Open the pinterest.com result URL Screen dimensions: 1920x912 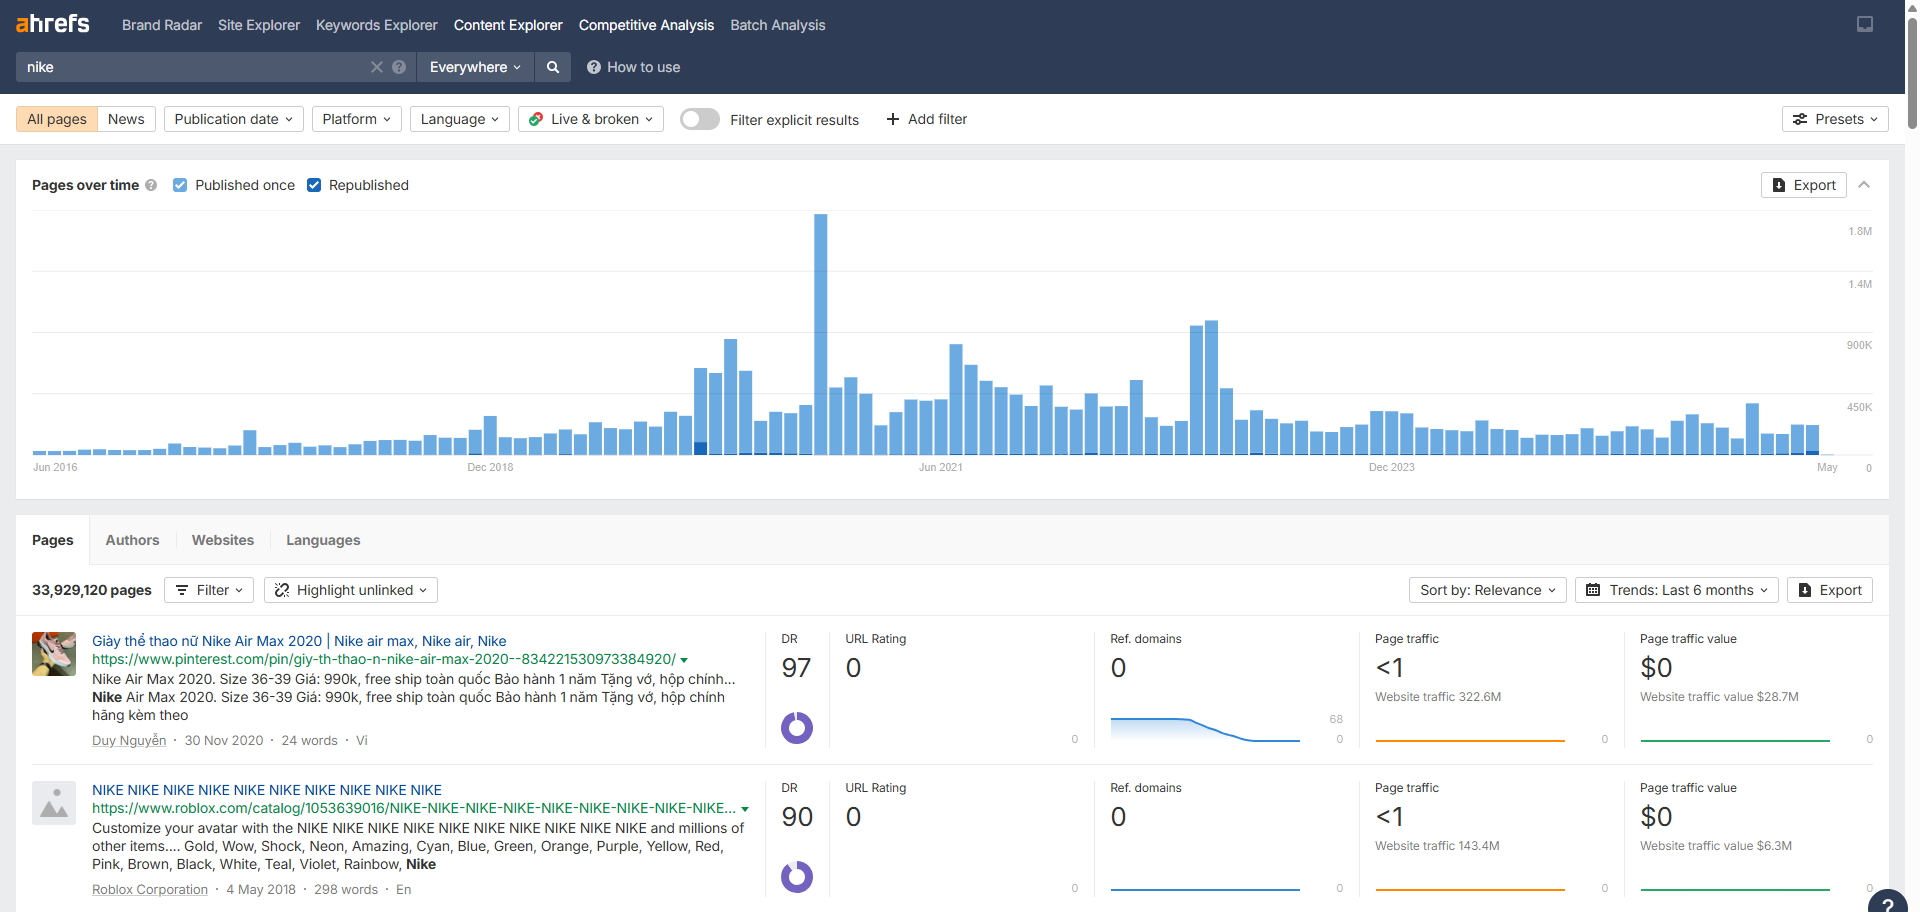(384, 659)
